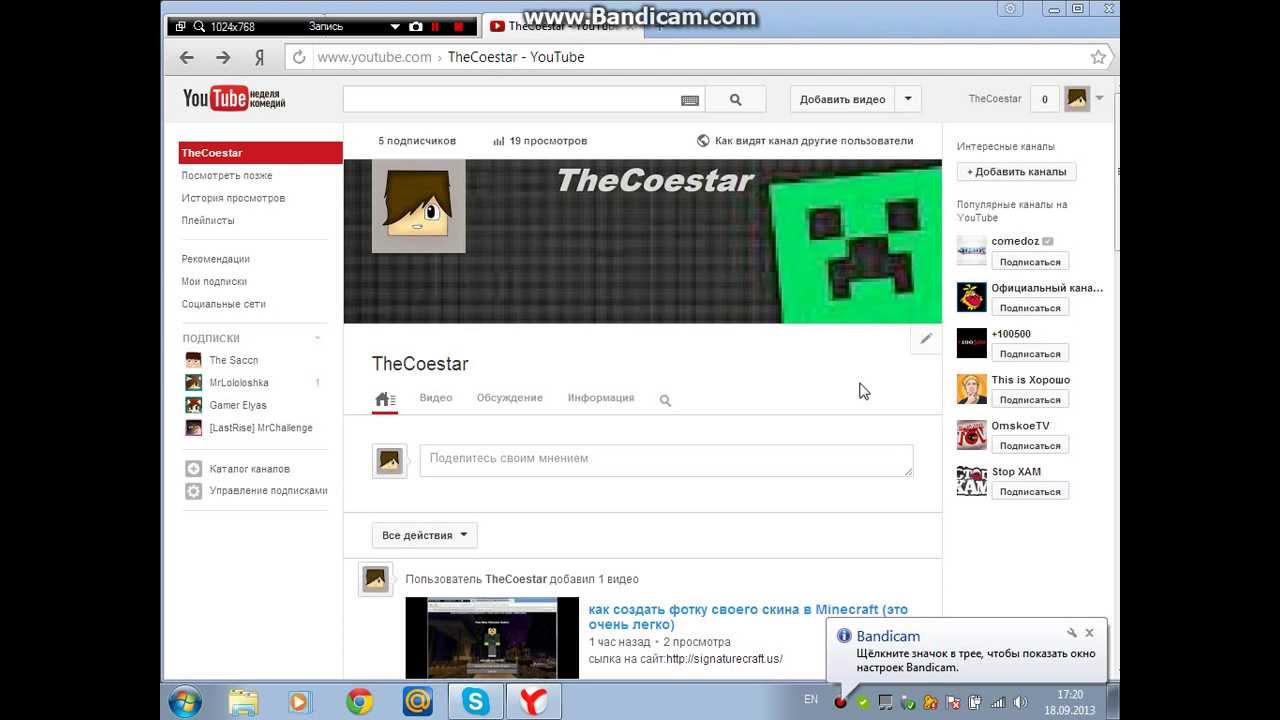Open the Bandicam Запись dropdown arrow
Image resolution: width=1280 pixels, height=720 pixels.
(x=396, y=27)
